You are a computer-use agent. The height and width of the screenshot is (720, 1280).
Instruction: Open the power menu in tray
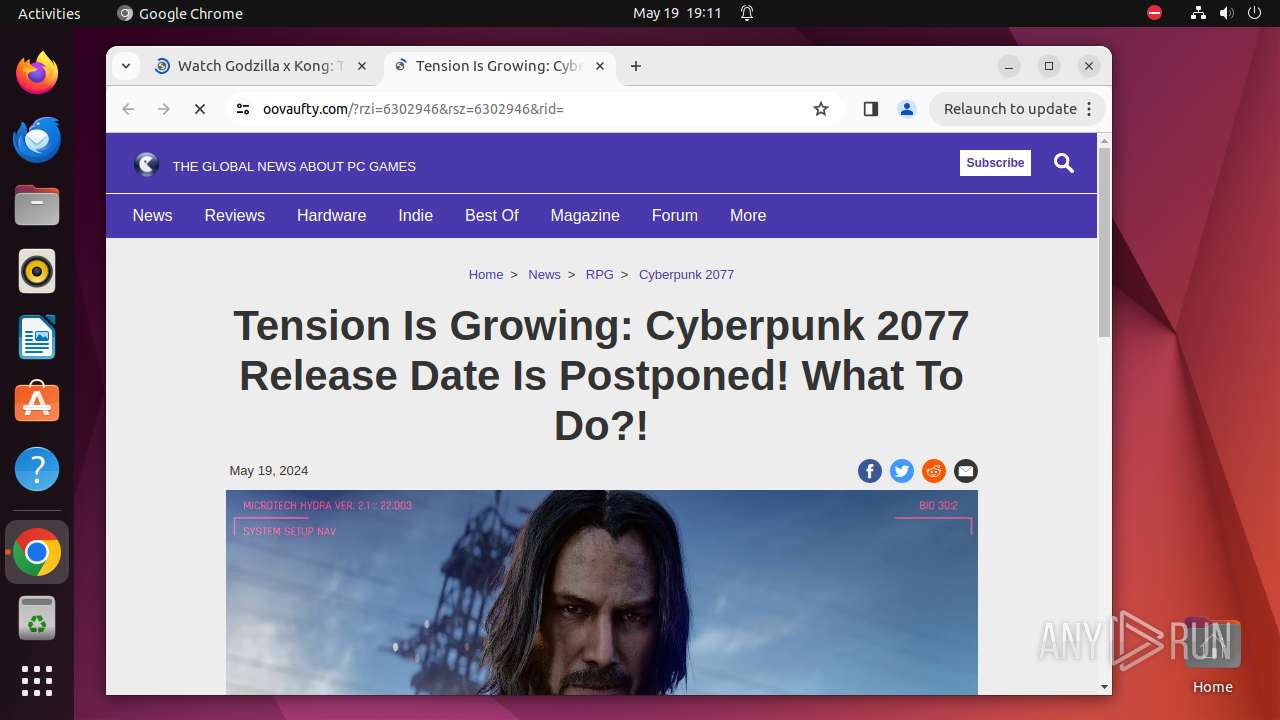[1254, 13]
